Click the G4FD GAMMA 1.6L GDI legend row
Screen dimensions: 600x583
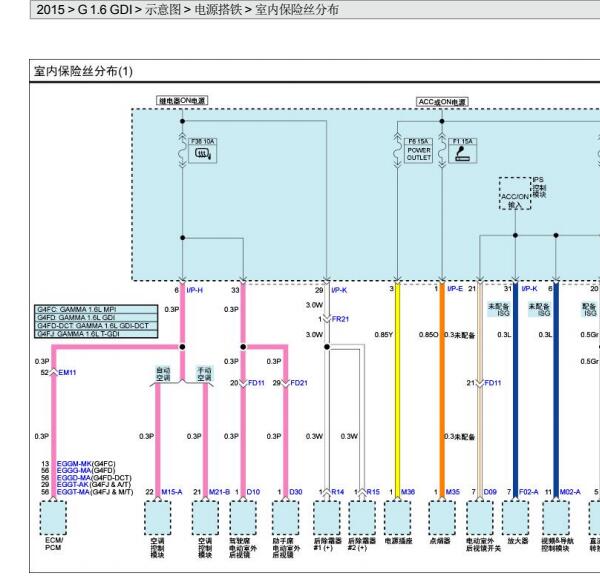click(96, 318)
